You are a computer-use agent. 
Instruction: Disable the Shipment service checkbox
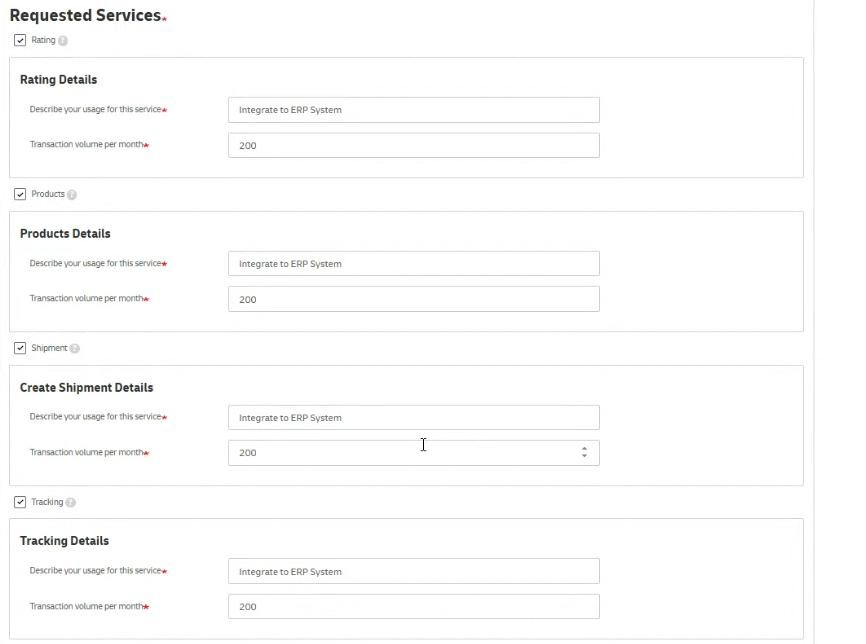20,348
